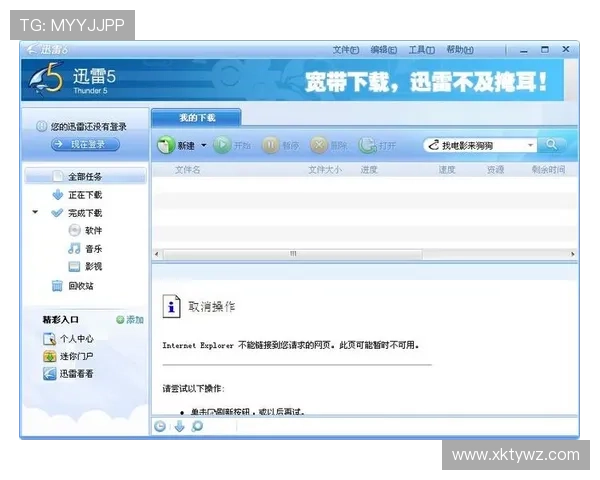Viewport: 600px width, 480px height.
Task: Select the 影视 video category
Action: click(85, 266)
